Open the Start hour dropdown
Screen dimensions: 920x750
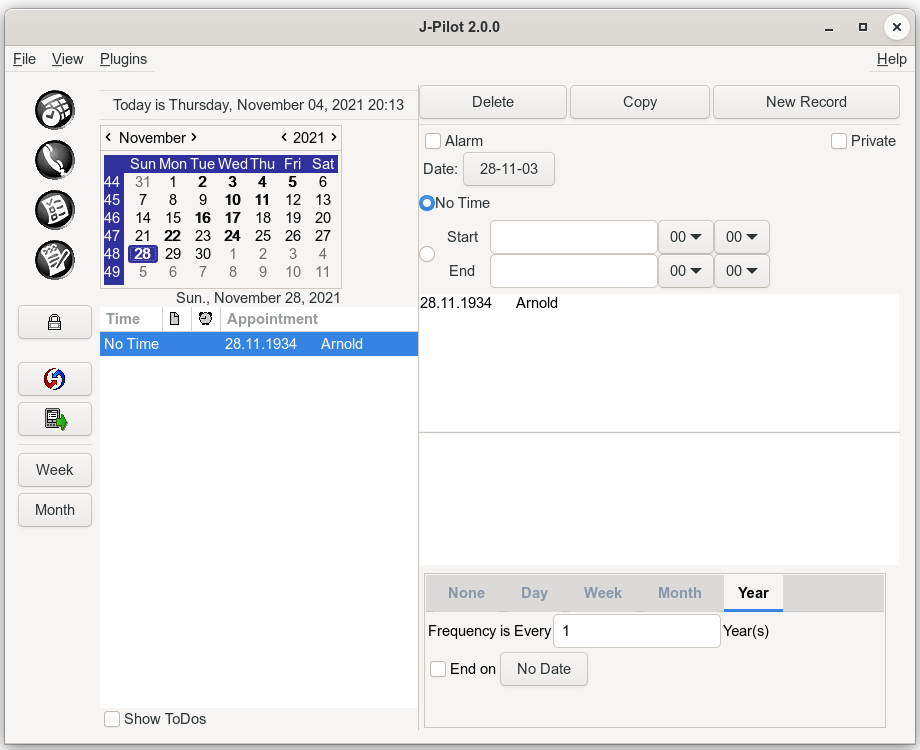[x=685, y=237]
